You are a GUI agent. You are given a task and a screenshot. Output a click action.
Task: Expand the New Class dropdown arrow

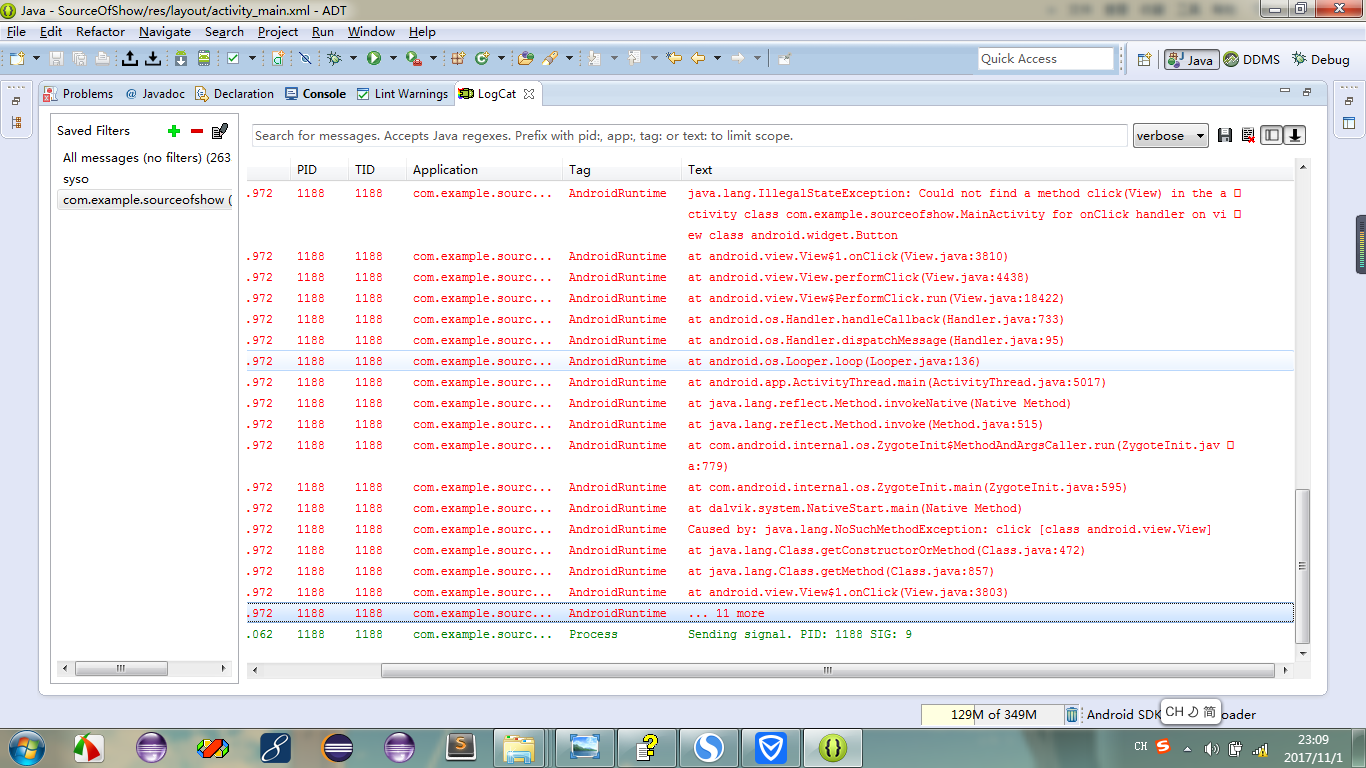click(501, 59)
